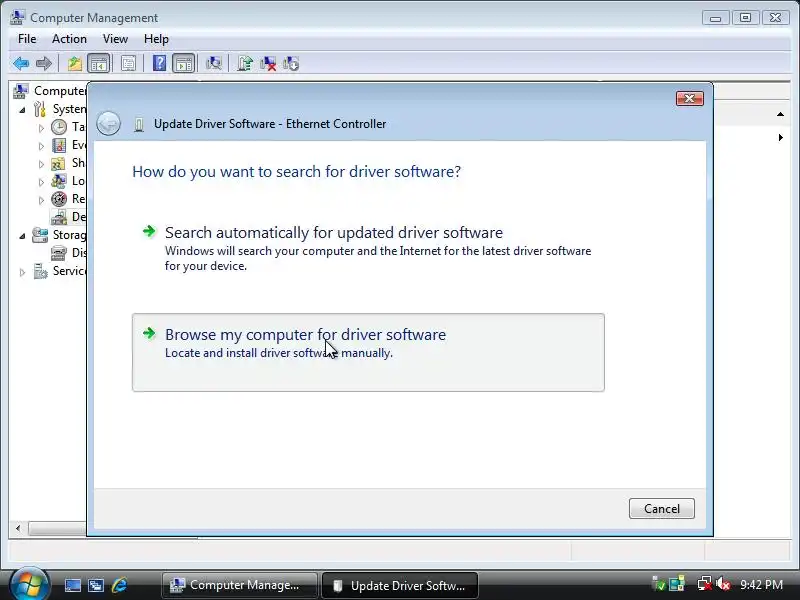
Task: Click the Uninstall device icon with red X
Action: coord(268,64)
